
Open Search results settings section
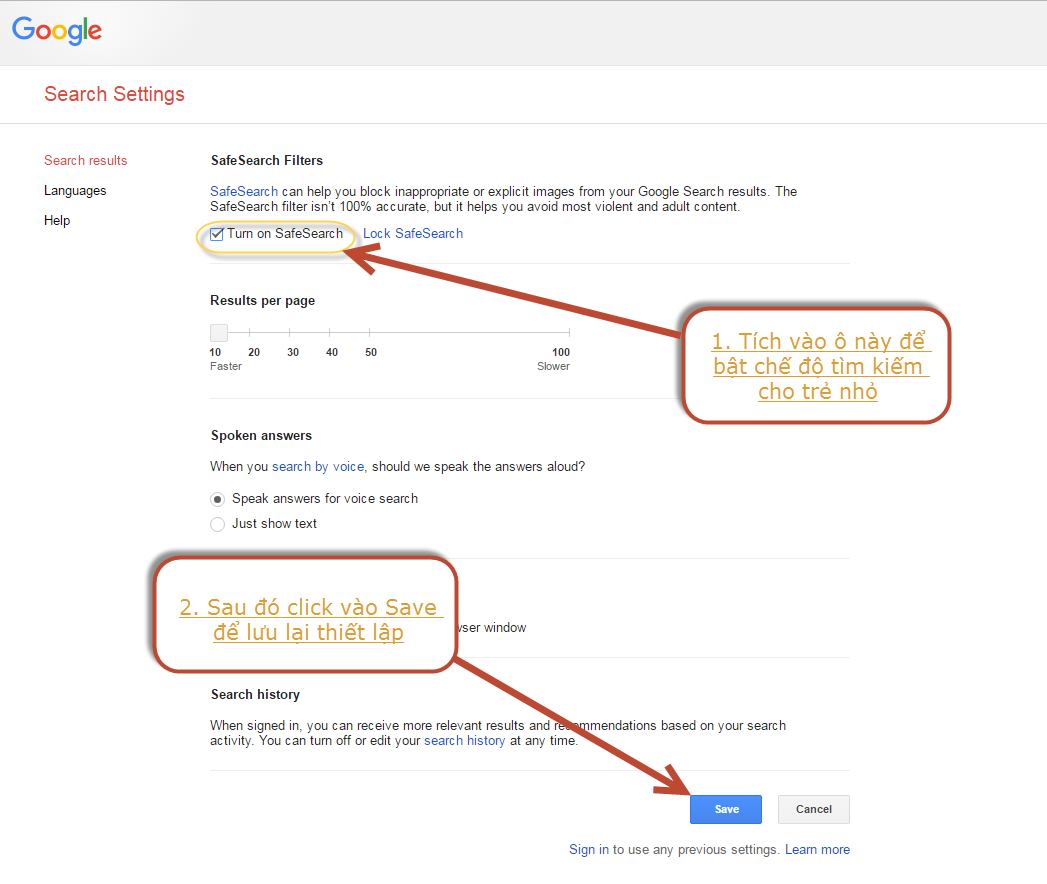click(x=85, y=160)
